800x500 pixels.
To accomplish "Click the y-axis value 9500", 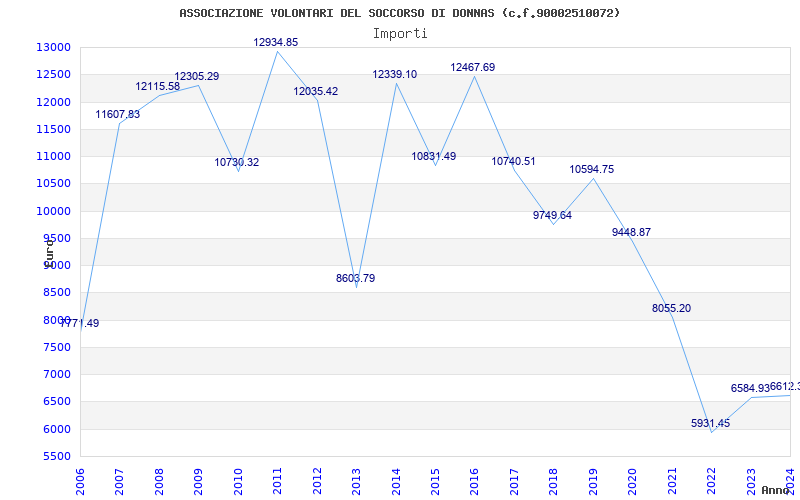I will pos(56,238).
